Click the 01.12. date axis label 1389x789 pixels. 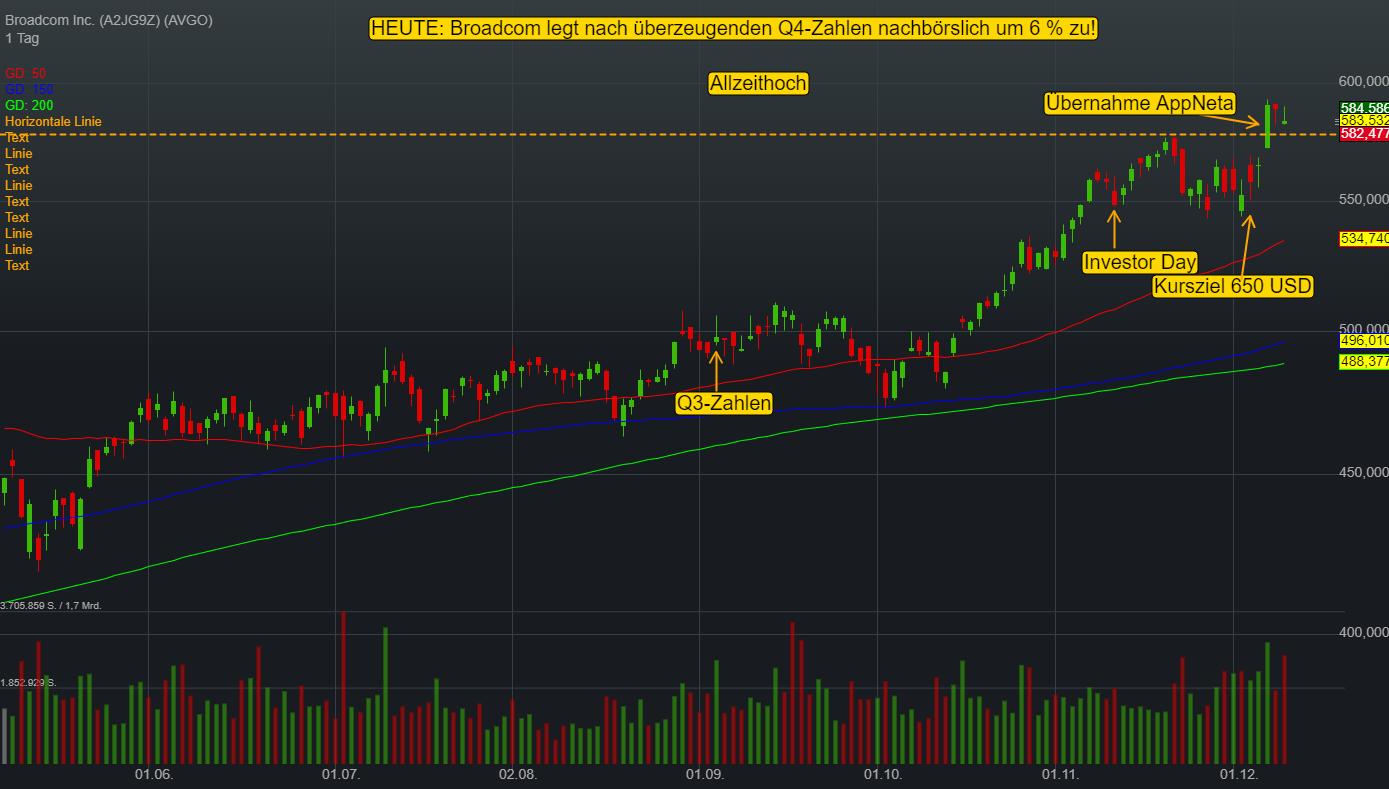coord(1238,775)
